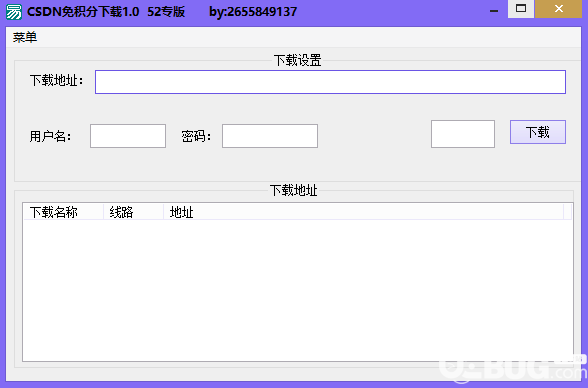The width and height of the screenshot is (588, 388).
Task: Maximize the CSDN download window
Action: click(521, 9)
